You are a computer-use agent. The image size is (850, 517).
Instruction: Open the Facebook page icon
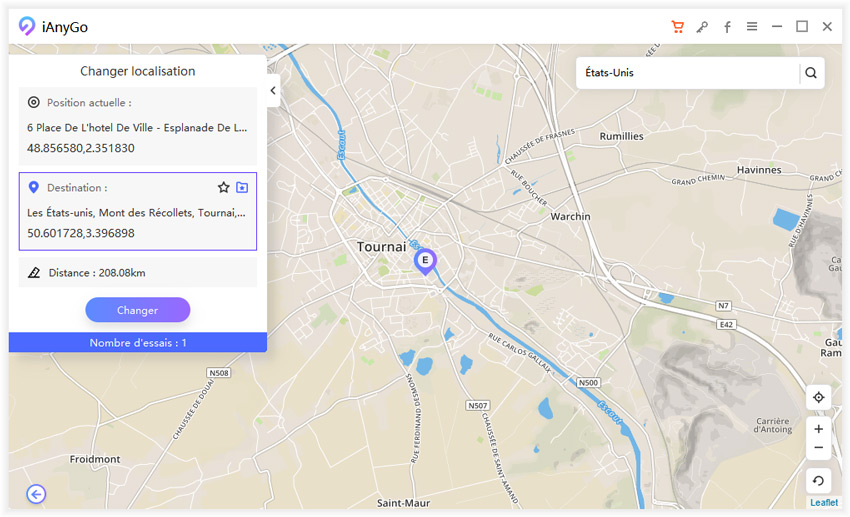(727, 27)
